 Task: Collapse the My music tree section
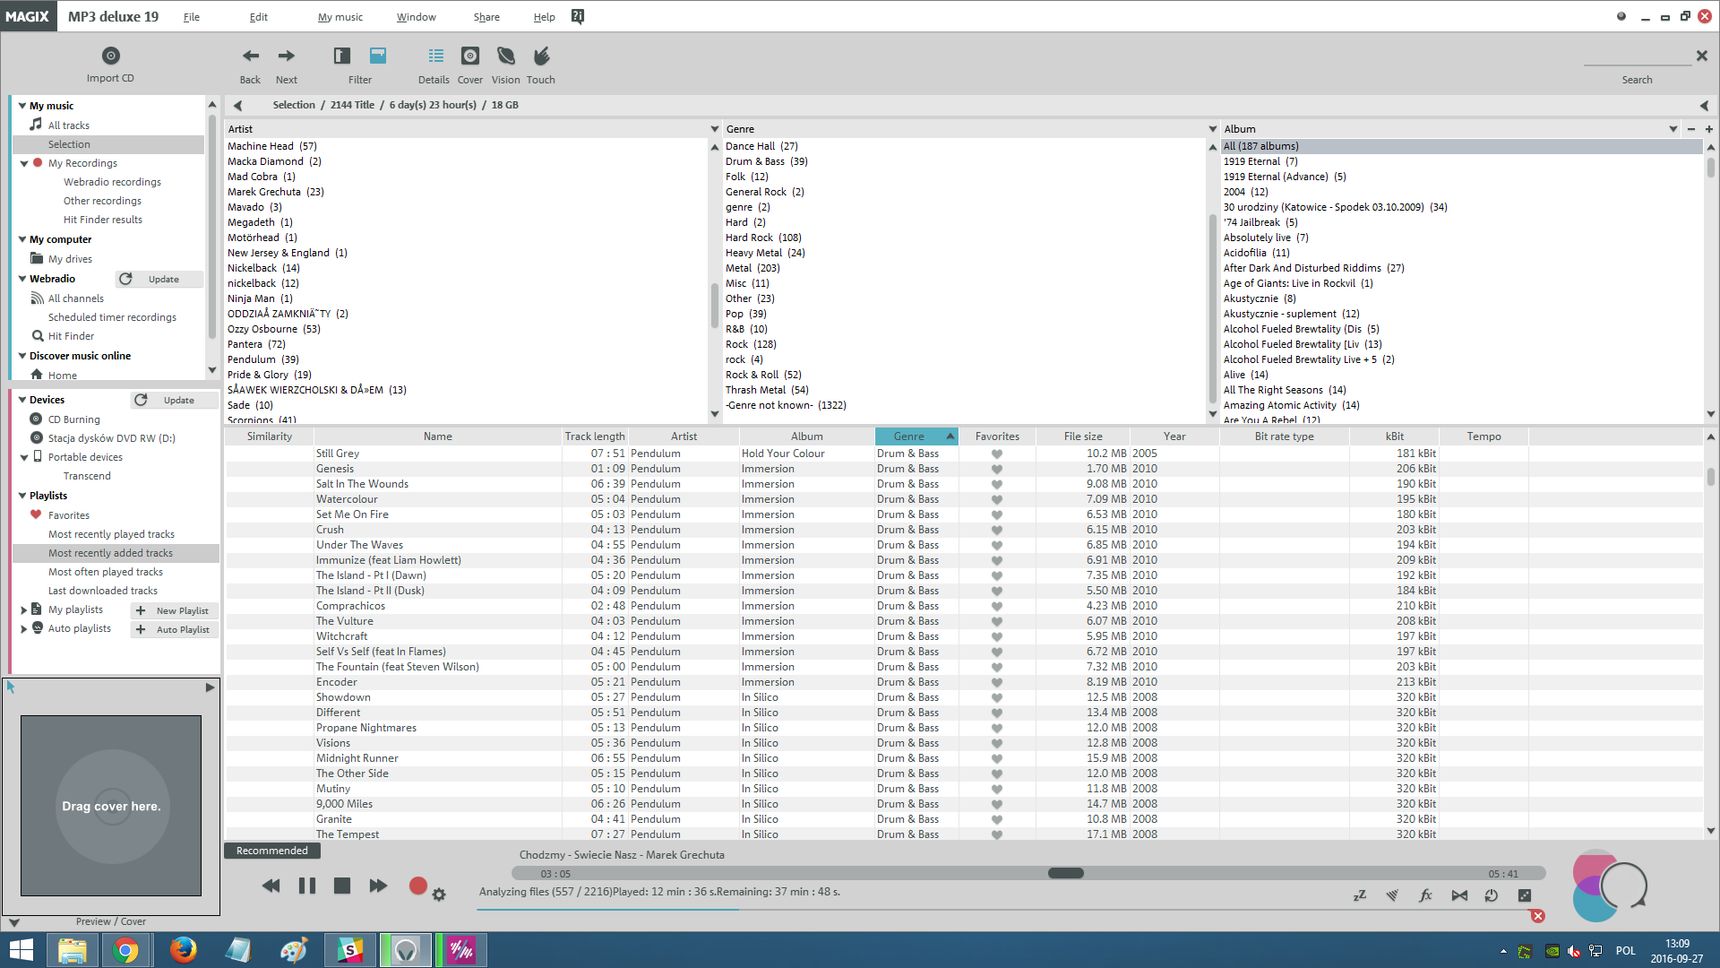[x=22, y=105]
